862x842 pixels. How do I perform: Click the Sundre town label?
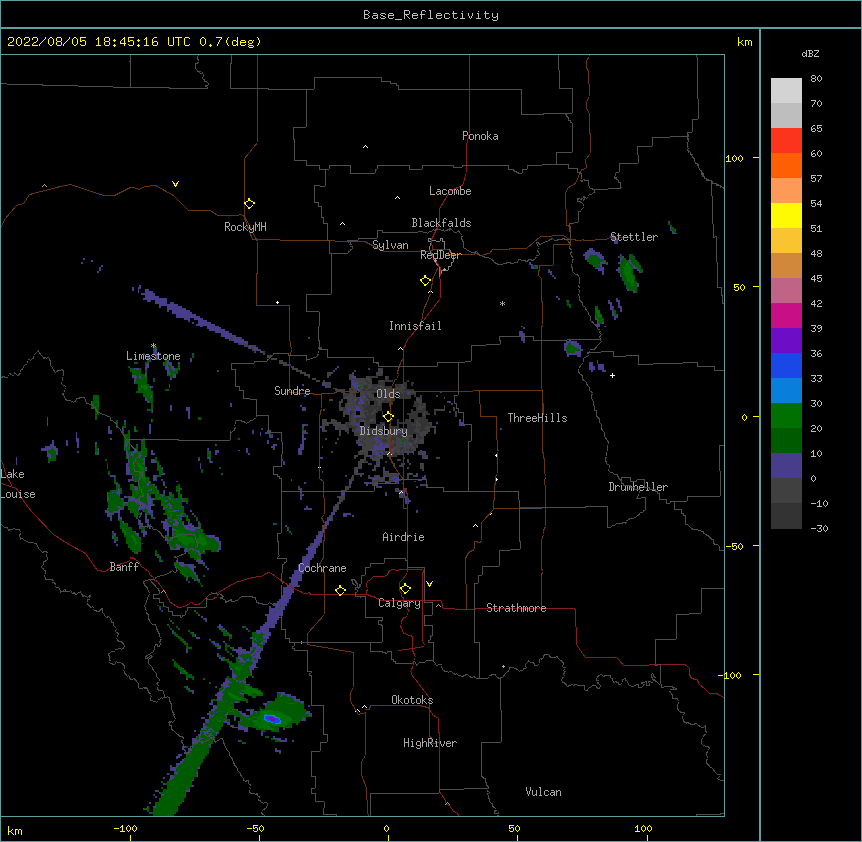tap(292, 391)
